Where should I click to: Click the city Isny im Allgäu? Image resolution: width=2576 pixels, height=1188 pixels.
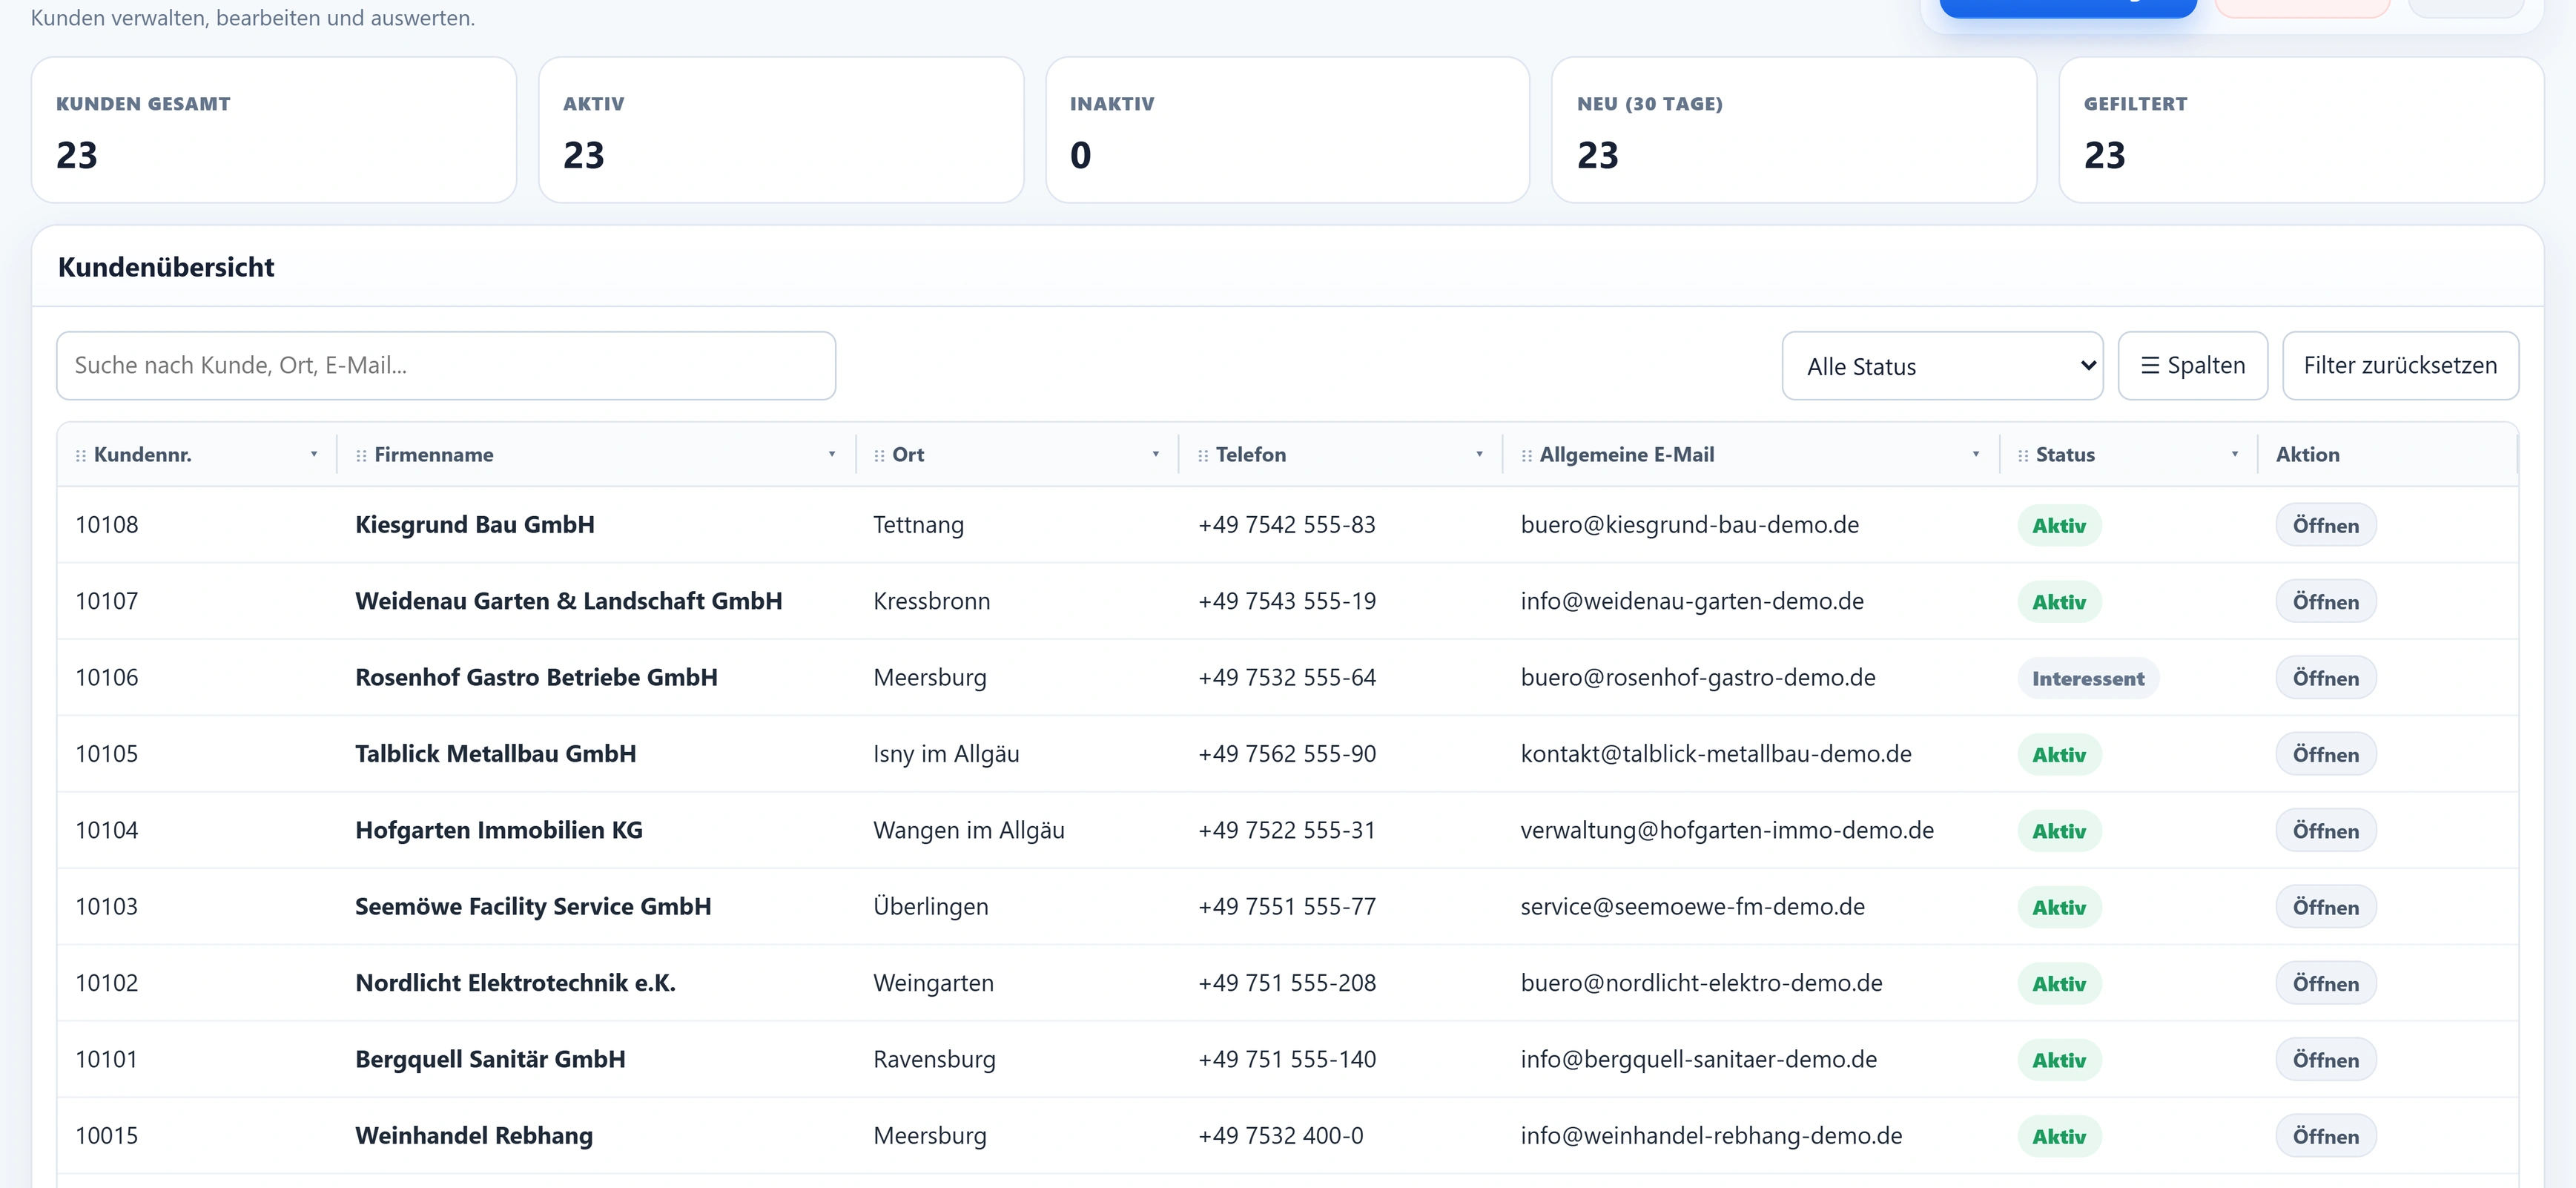pos(946,754)
